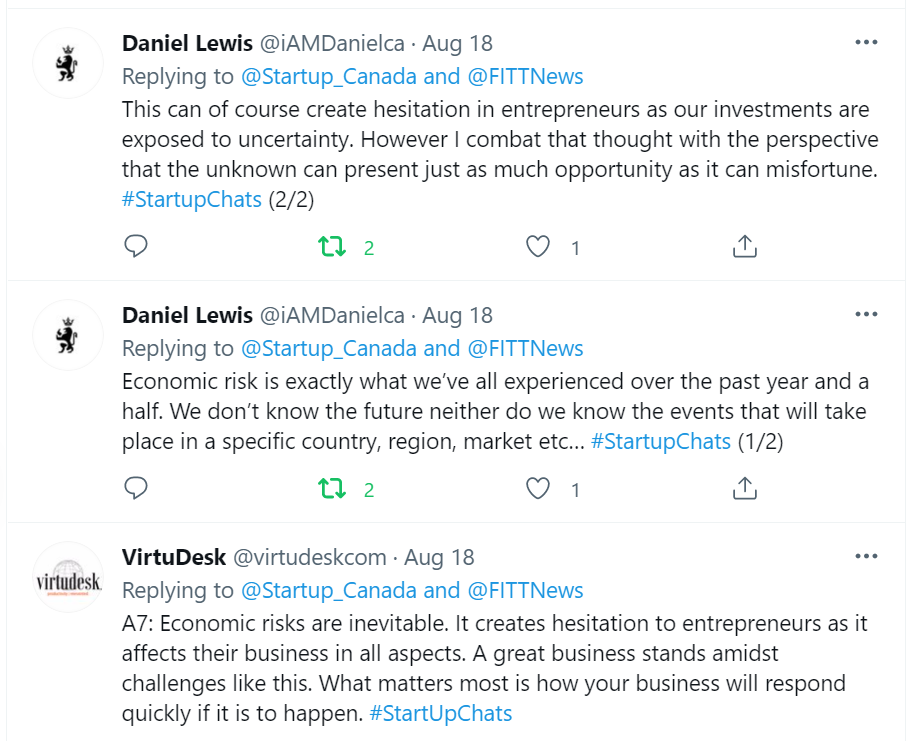
Task: Share Daniel Lewis's (2/2) tweet
Action: pyautogui.click(x=744, y=246)
